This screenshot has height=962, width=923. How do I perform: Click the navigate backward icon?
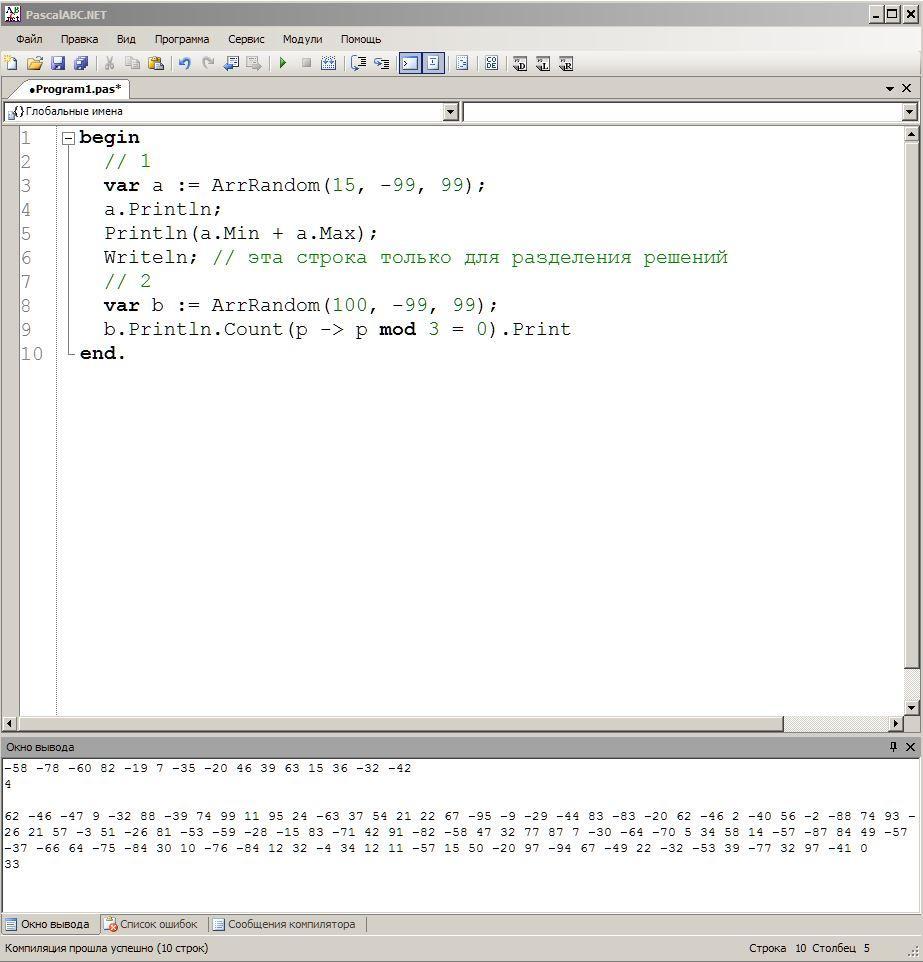coord(231,63)
